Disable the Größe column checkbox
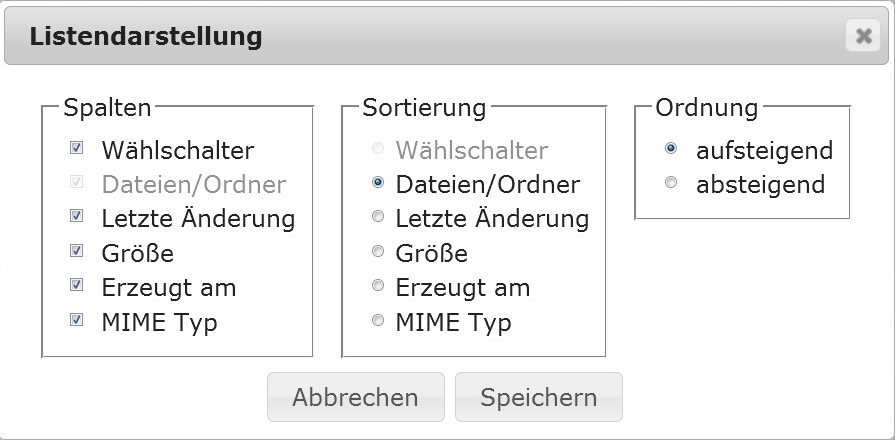 (x=77, y=250)
